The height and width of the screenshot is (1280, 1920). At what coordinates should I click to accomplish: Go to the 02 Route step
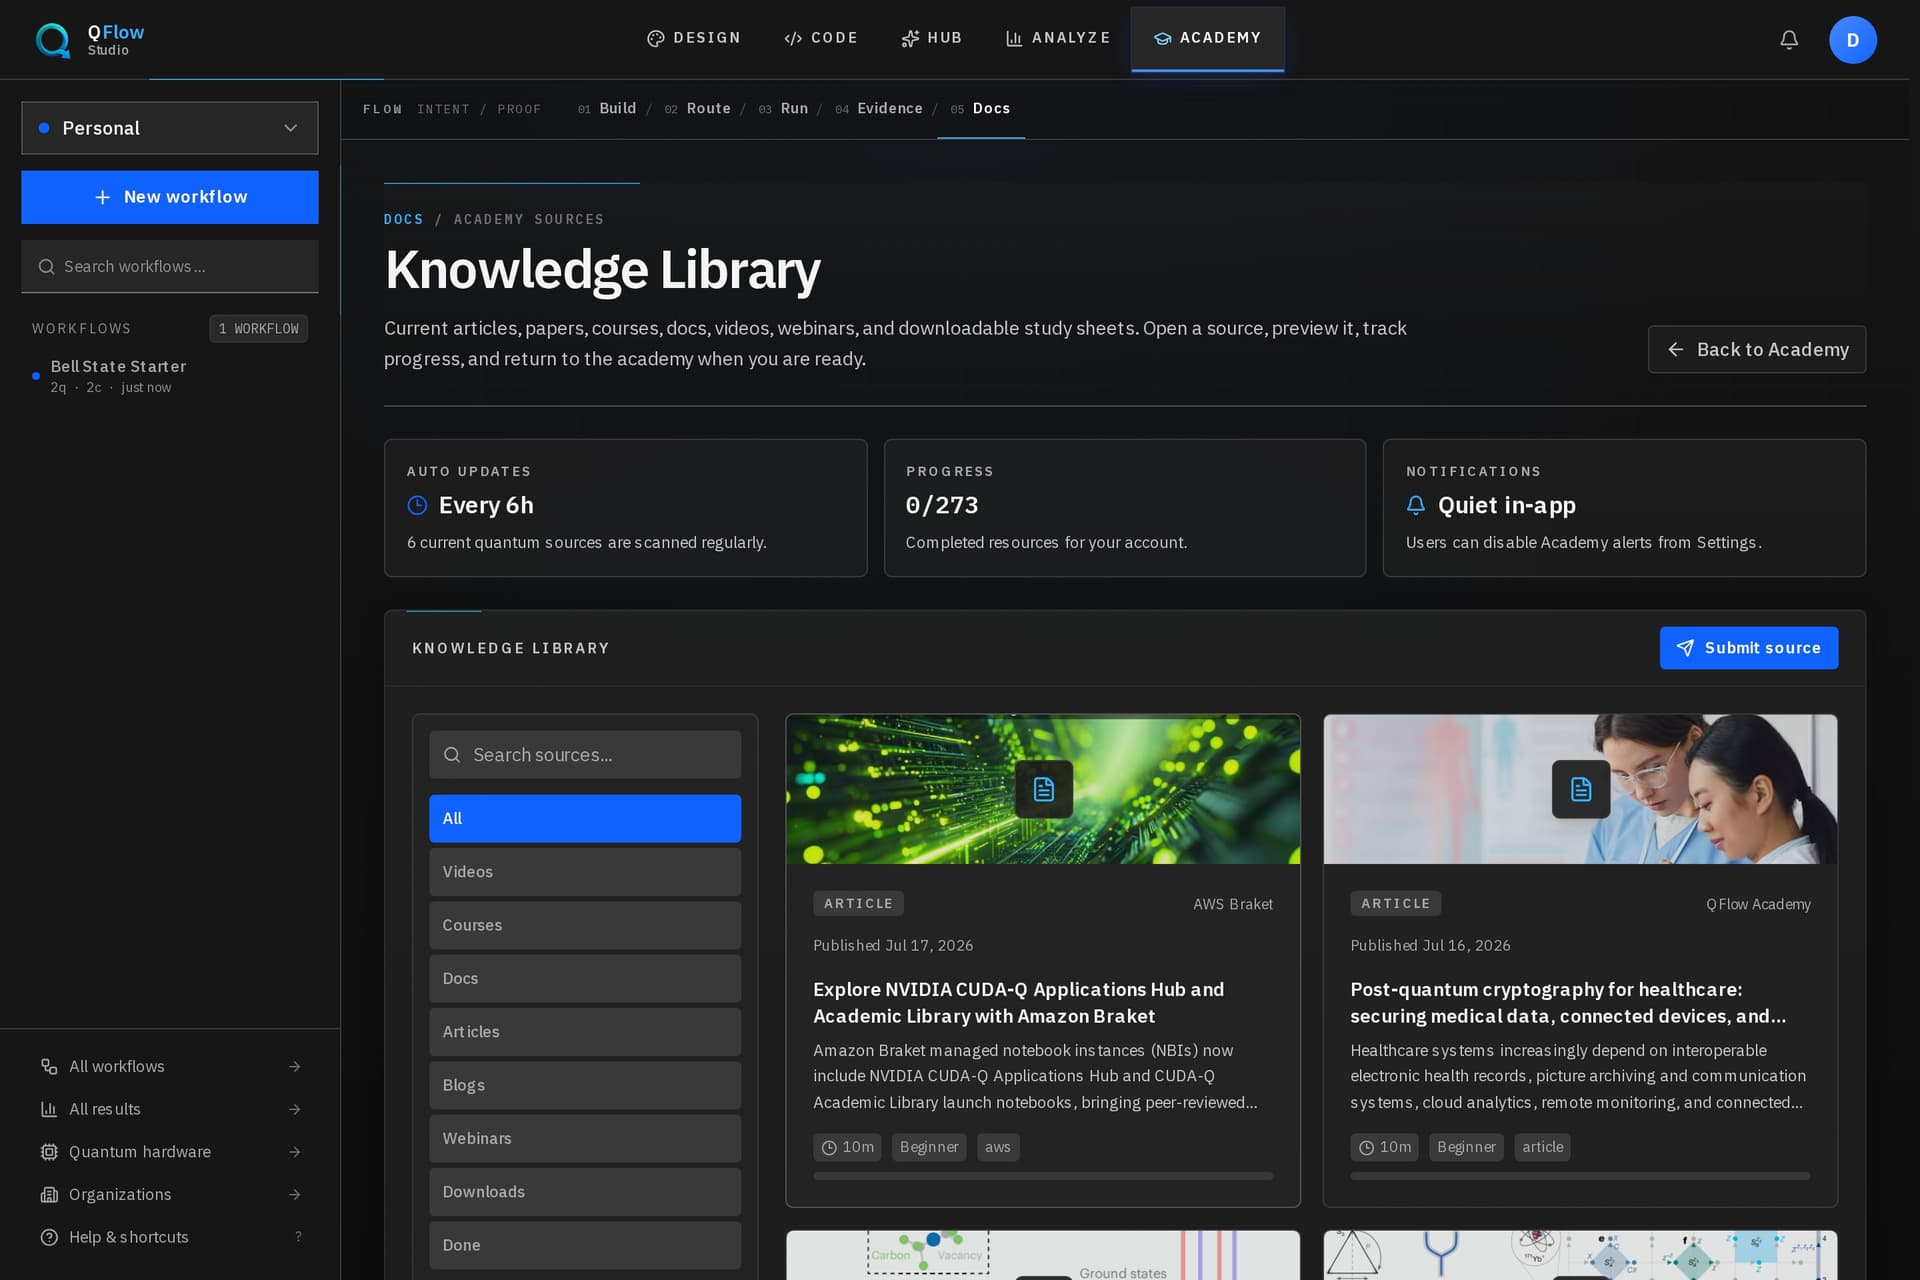[698, 109]
